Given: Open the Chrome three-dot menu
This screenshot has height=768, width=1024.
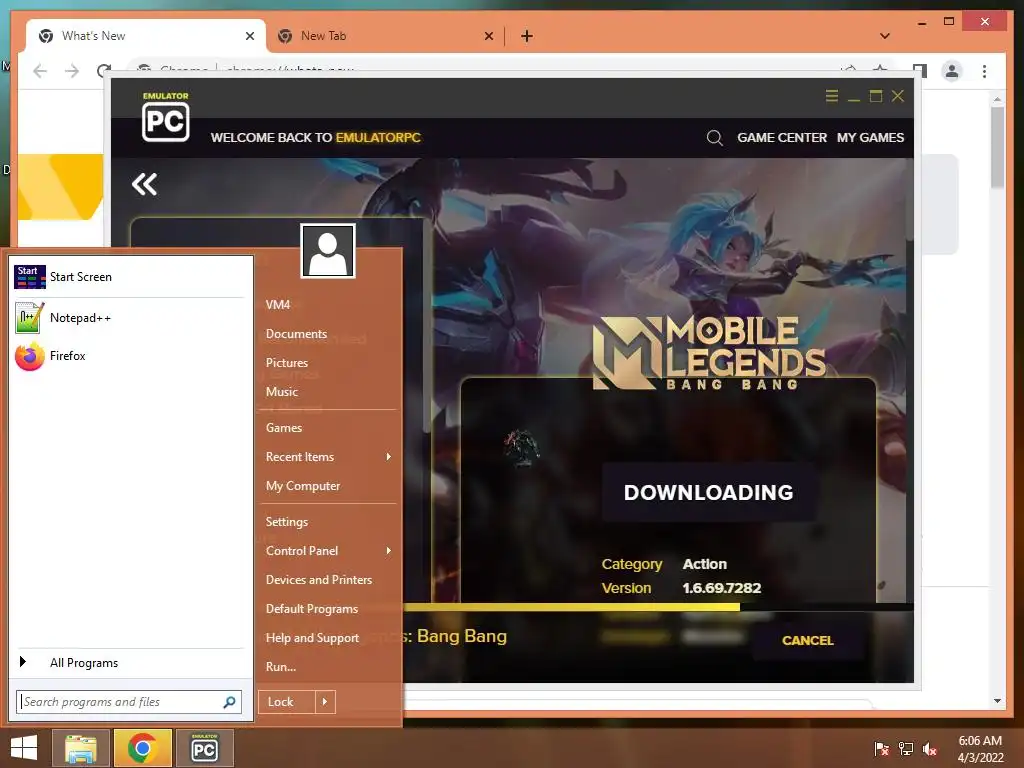Looking at the screenshot, I should pyautogui.click(x=984, y=71).
